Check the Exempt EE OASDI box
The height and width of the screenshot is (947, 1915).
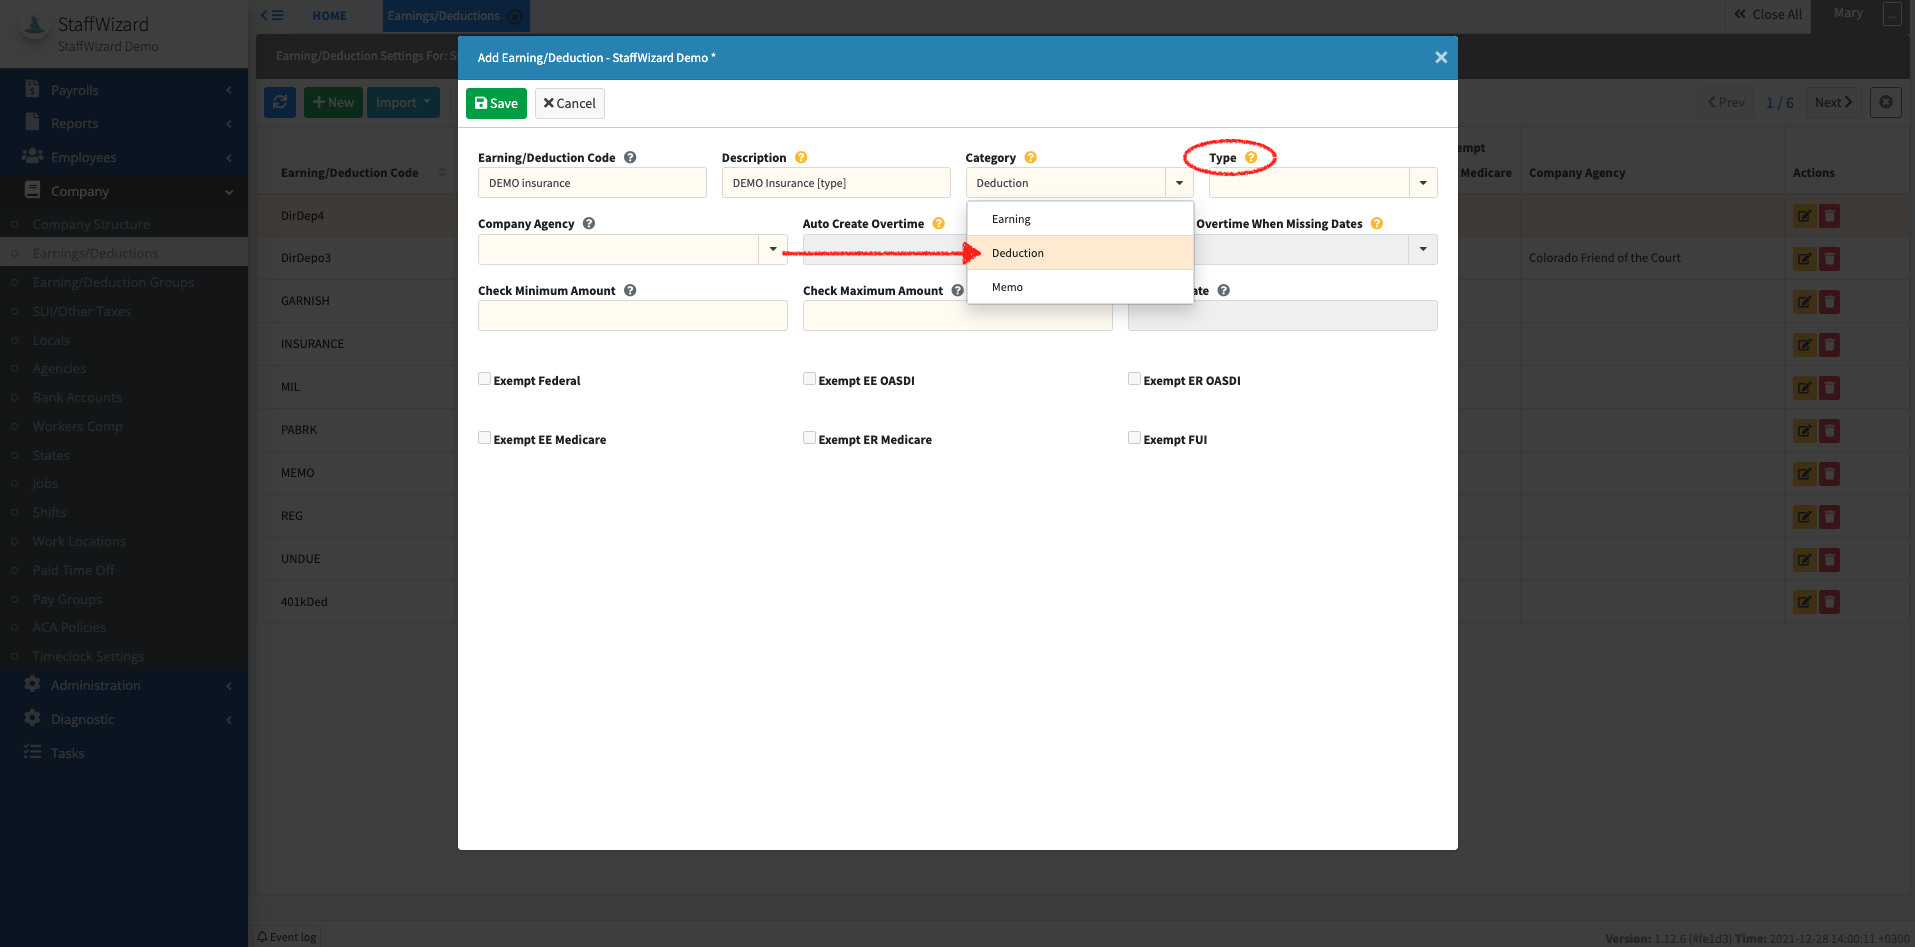click(x=809, y=379)
